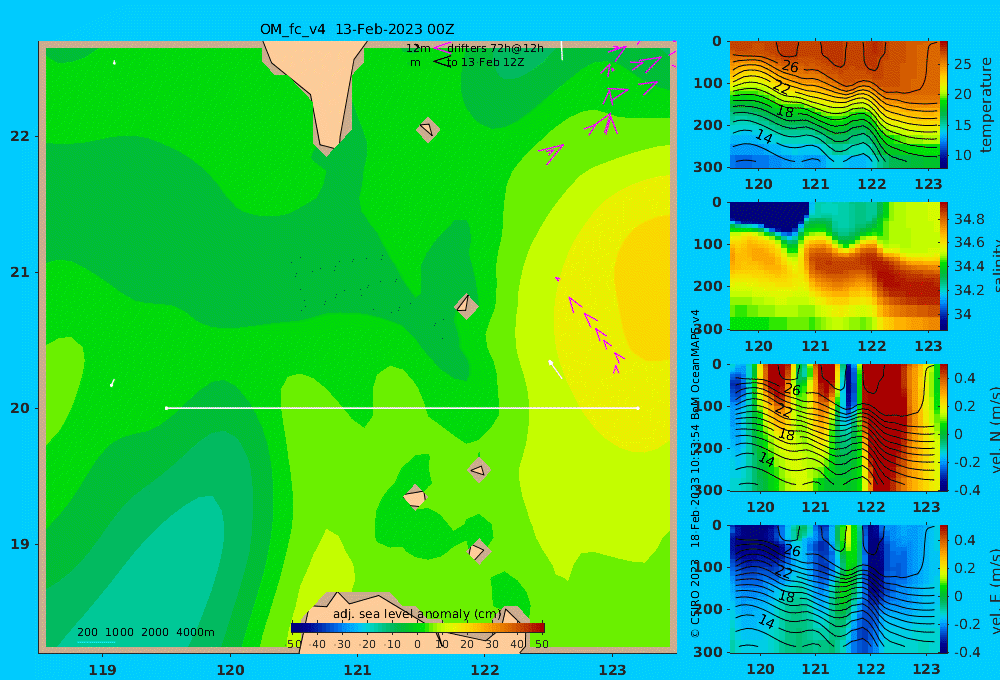Click contour label 14 in temperature panel

(x=764, y=136)
